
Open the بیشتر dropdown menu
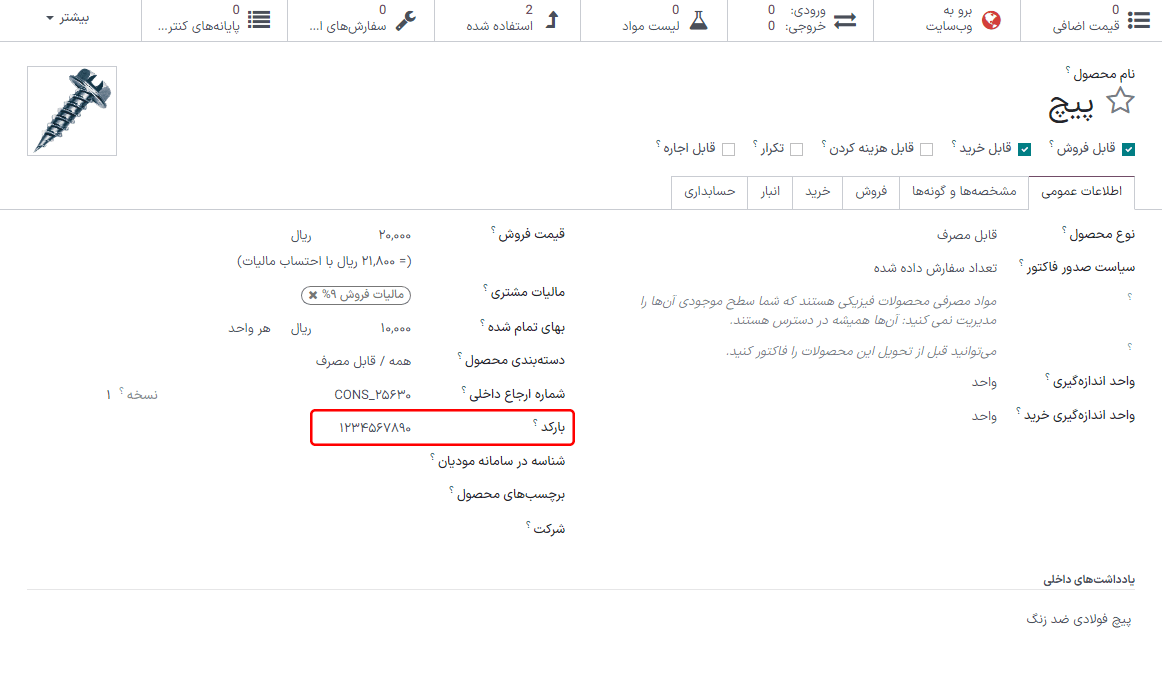(x=68, y=18)
